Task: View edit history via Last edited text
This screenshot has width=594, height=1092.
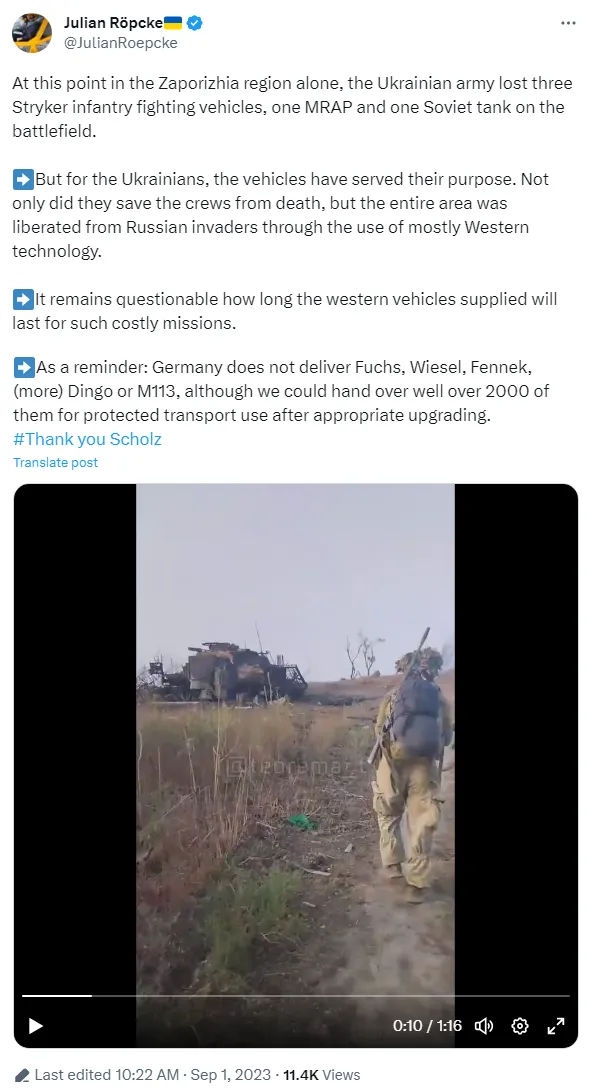Action: point(107,1075)
